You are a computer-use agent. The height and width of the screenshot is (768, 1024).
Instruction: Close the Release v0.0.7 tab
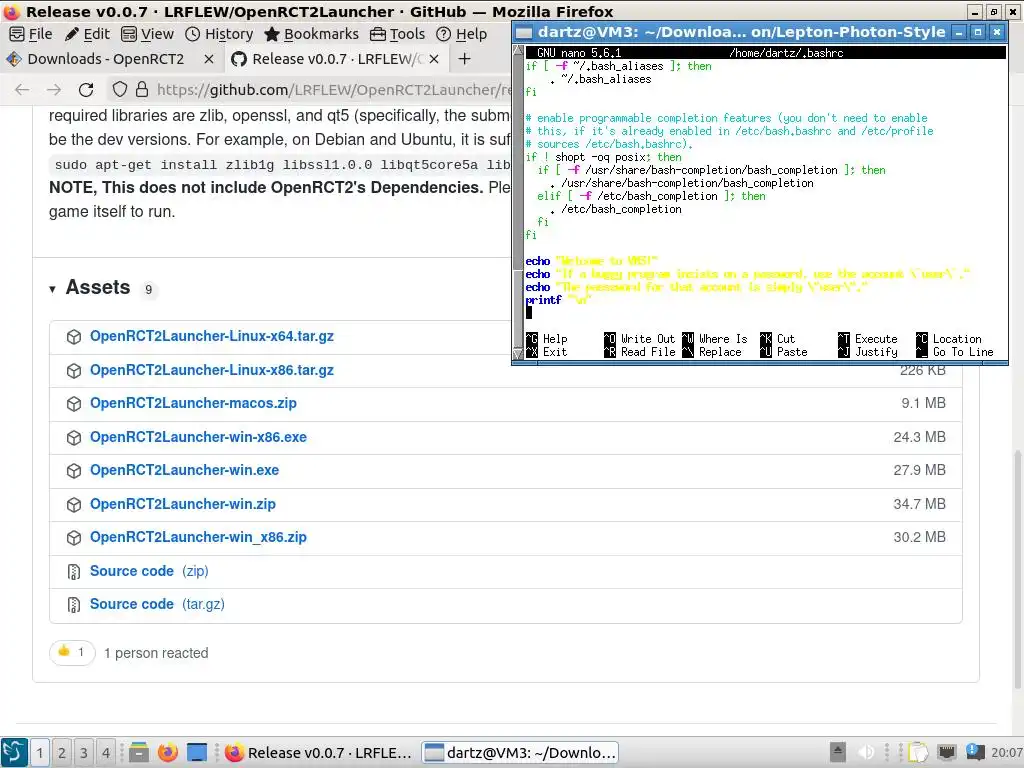point(434,59)
